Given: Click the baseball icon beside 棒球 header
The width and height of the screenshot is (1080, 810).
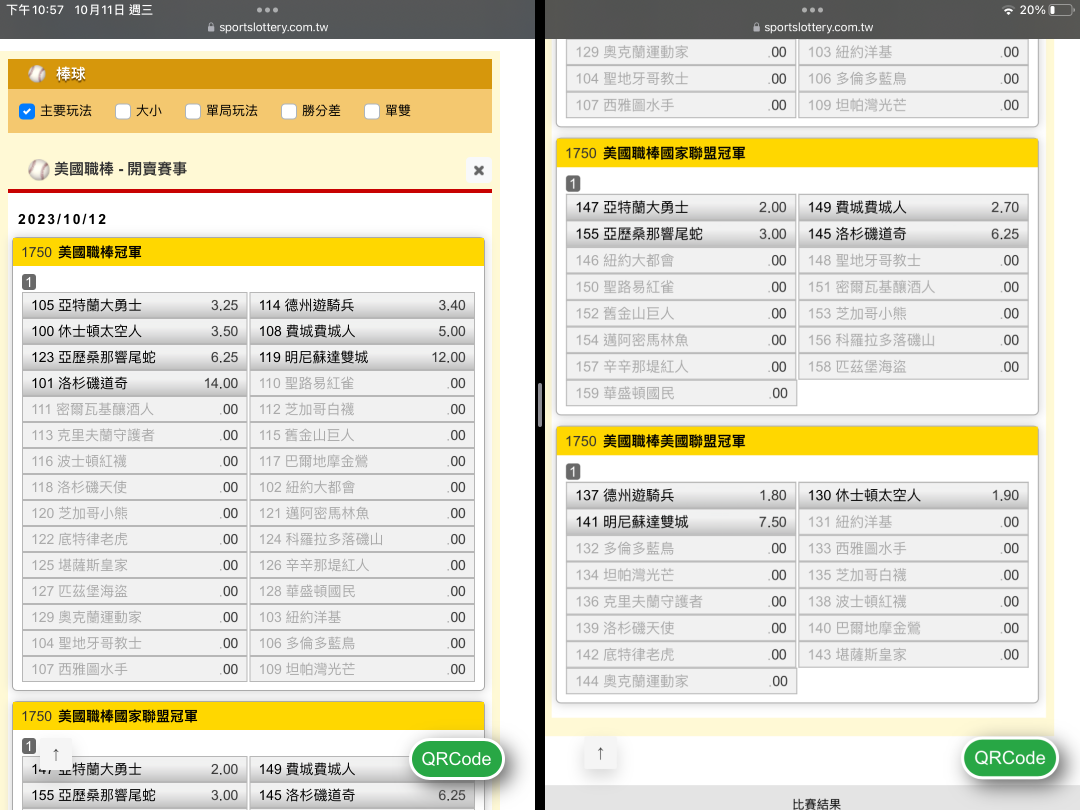Looking at the screenshot, I should coord(37,74).
